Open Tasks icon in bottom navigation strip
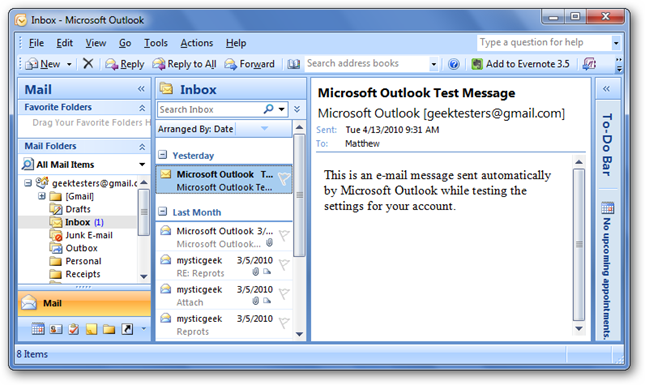This screenshot has width=645, height=385. coord(74,329)
